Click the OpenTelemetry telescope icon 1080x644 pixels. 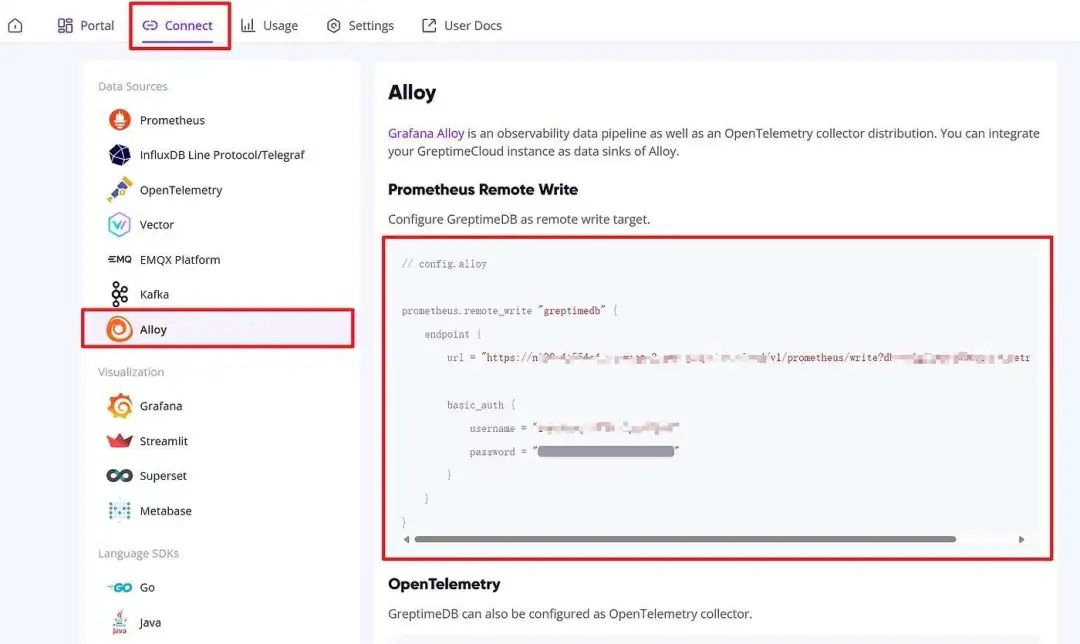click(x=119, y=189)
